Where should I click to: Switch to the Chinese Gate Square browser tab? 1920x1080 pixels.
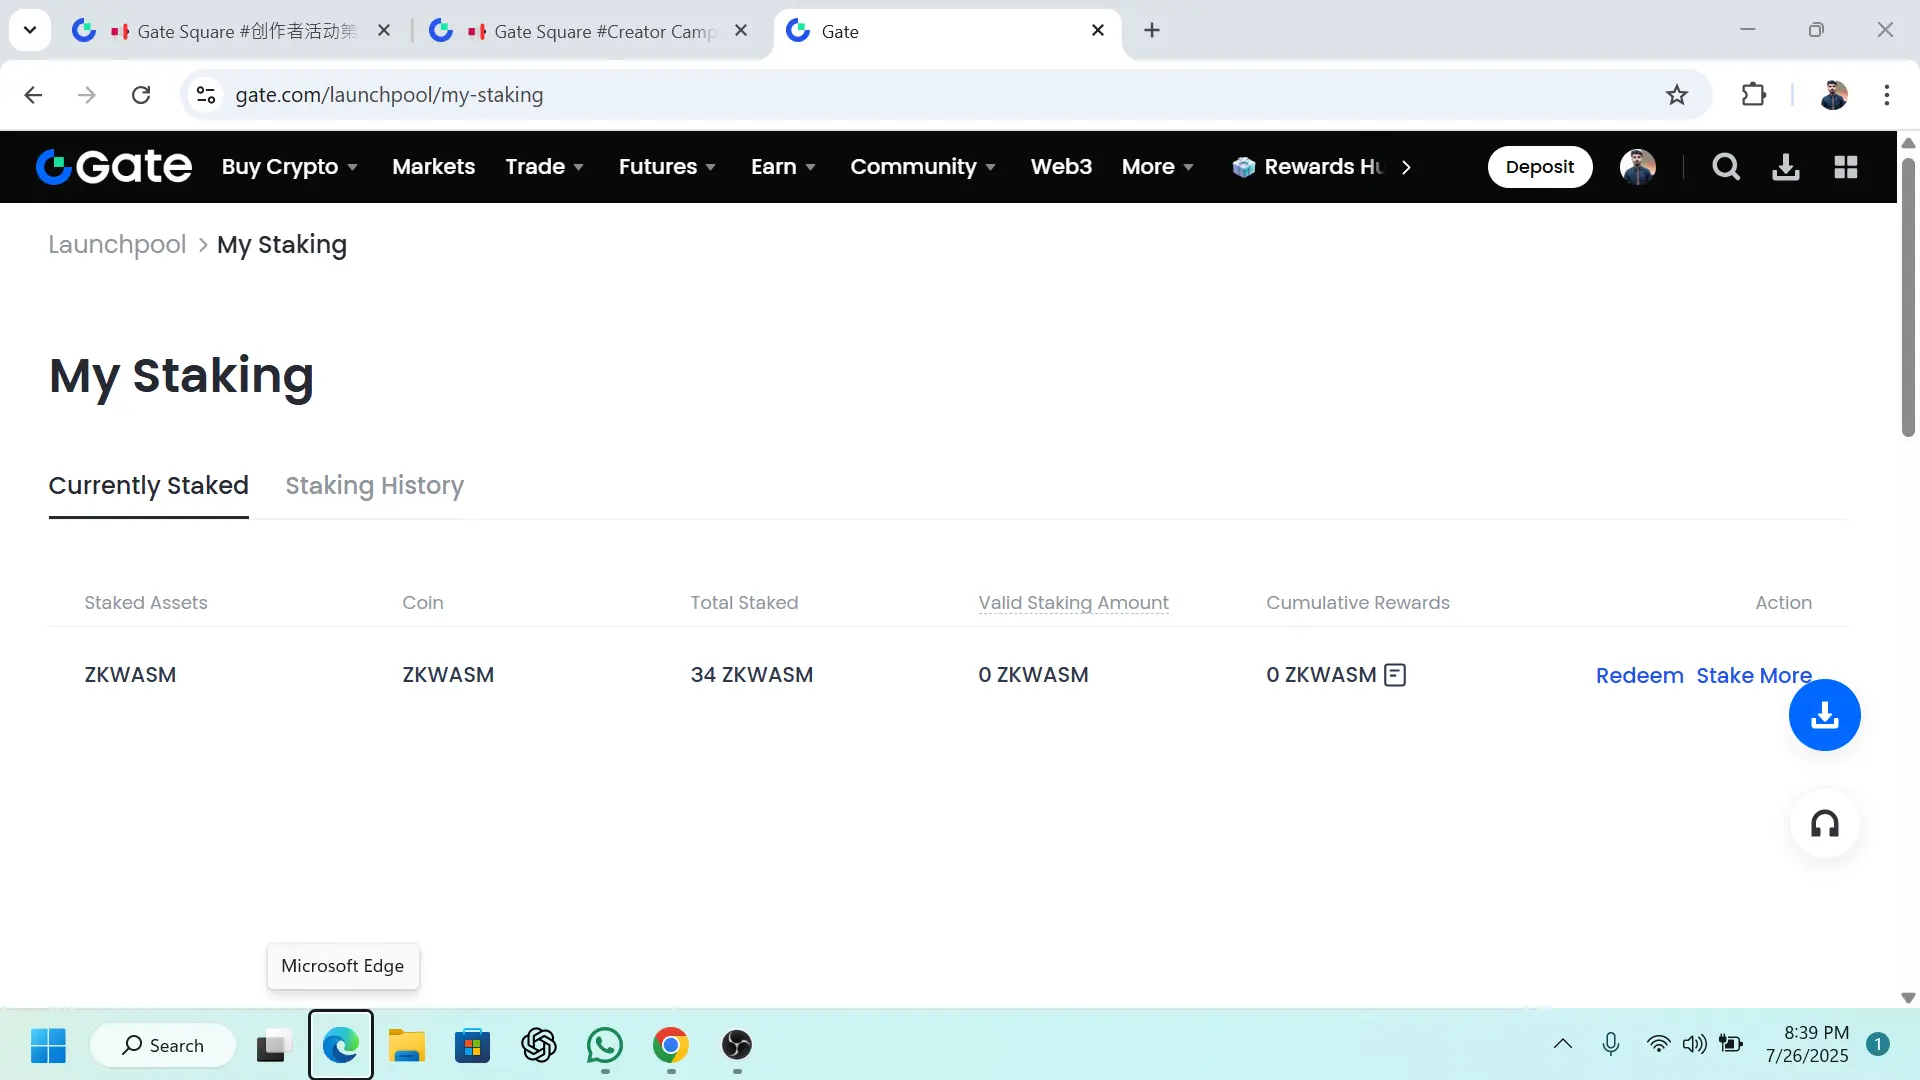pyautogui.click(x=232, y=31)
